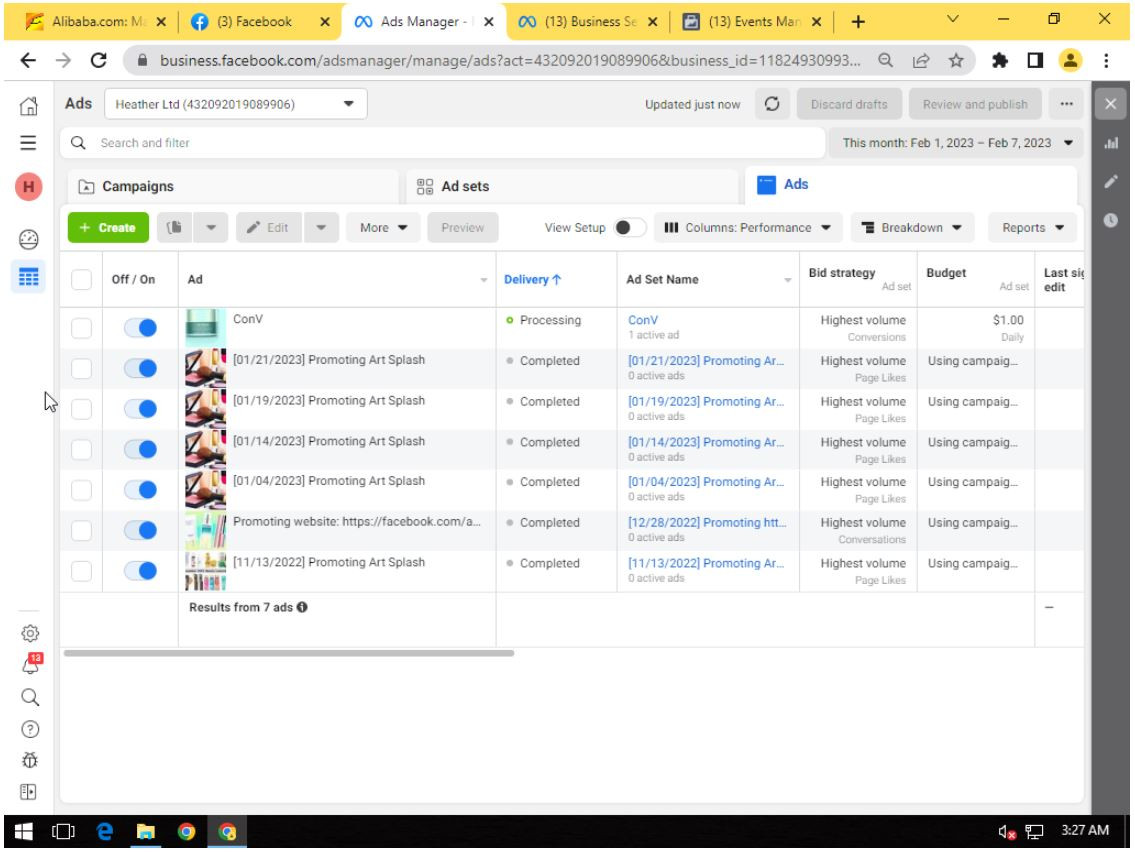The width and height of the screenshot is (1135, 852).
Task: Open File Explorer from the taskbar
Action: (145, 832)
